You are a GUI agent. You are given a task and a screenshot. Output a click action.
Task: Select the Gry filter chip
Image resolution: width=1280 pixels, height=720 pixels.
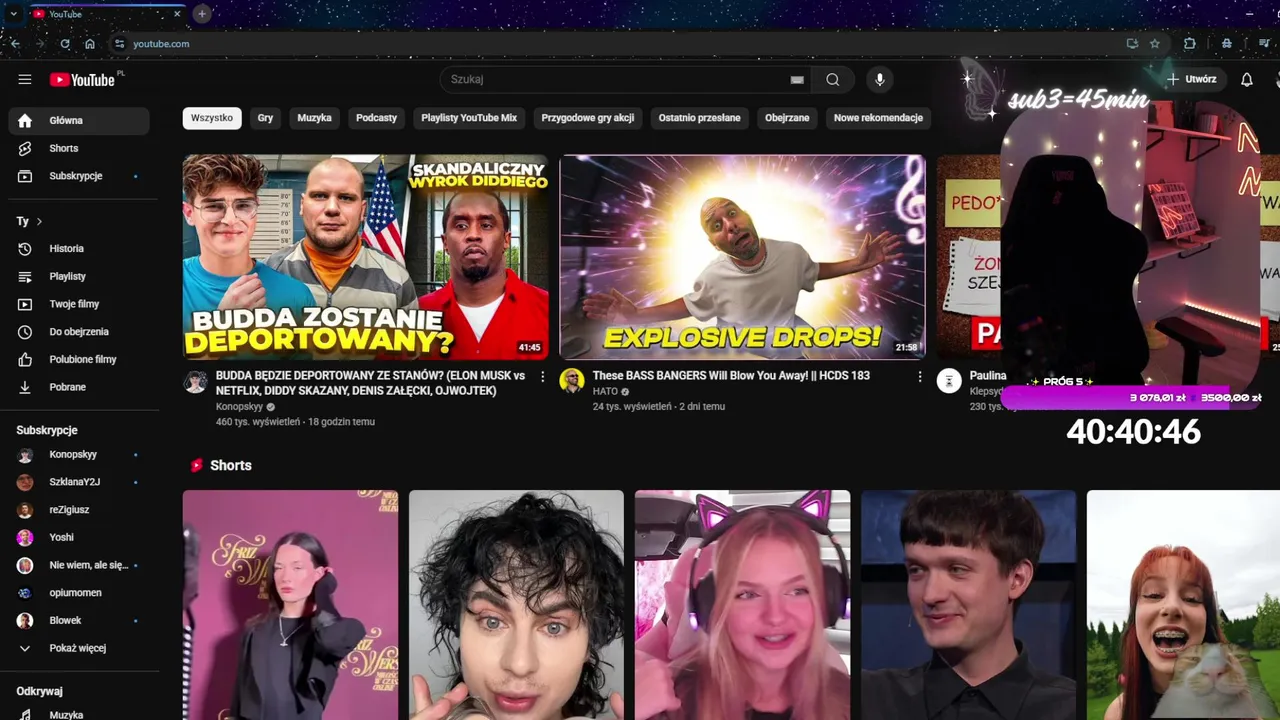tap(265, 118)
